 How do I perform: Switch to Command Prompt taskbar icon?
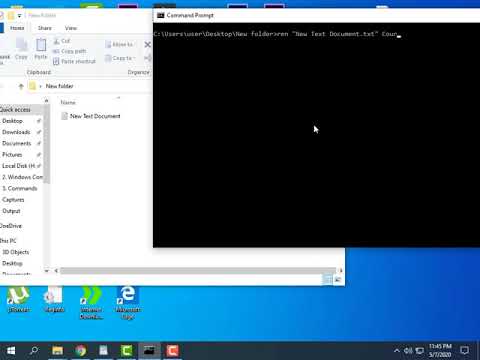coord(149,351)
